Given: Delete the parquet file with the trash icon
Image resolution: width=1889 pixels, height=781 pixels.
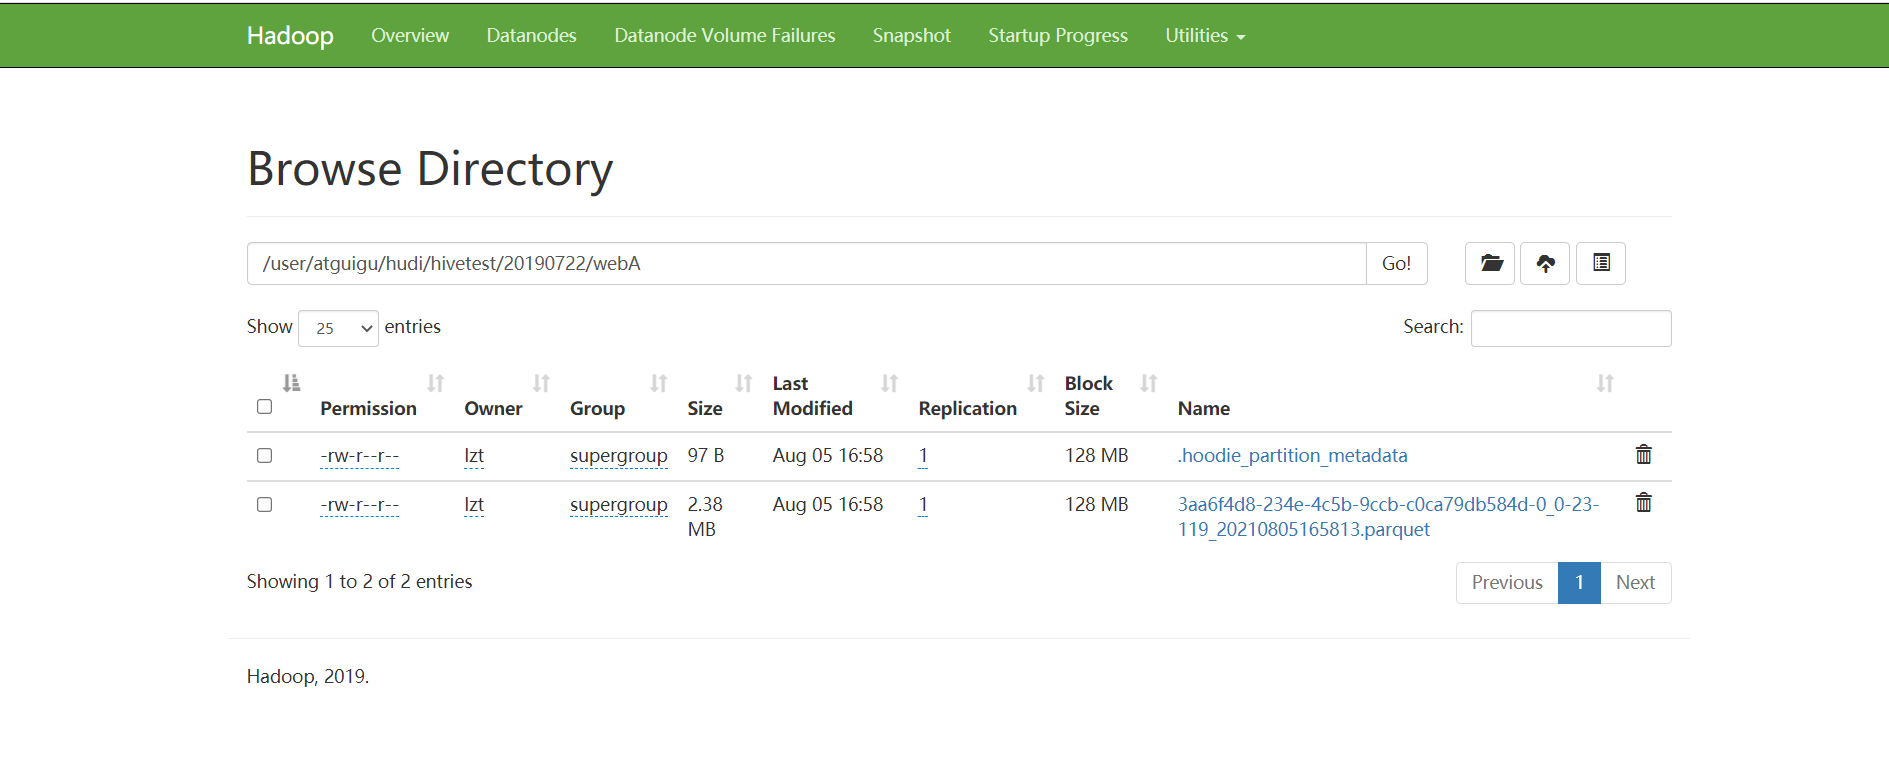Looking at the screenshot, I should (1643, 503).
